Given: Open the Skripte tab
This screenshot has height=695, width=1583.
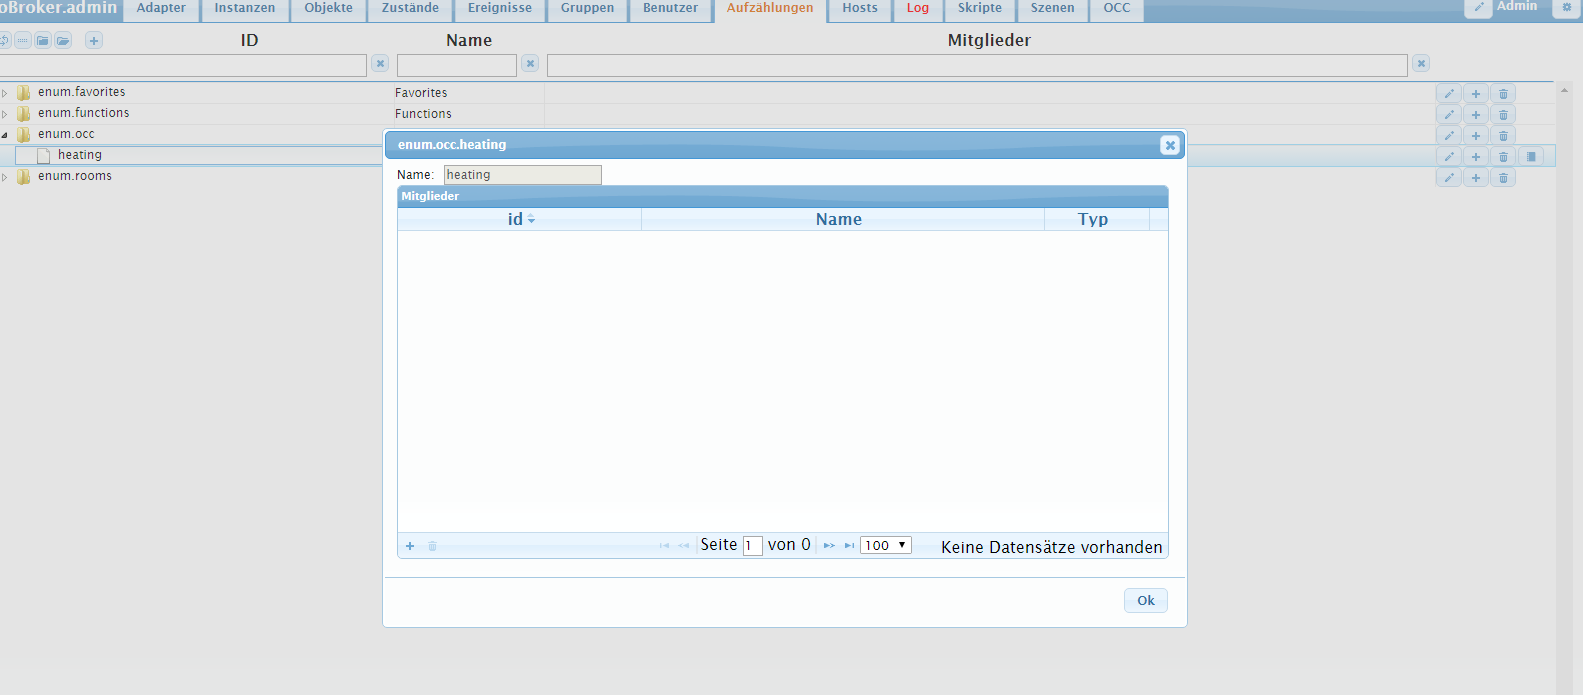Looking at the screenshot, I should click(x=980, y=9).
